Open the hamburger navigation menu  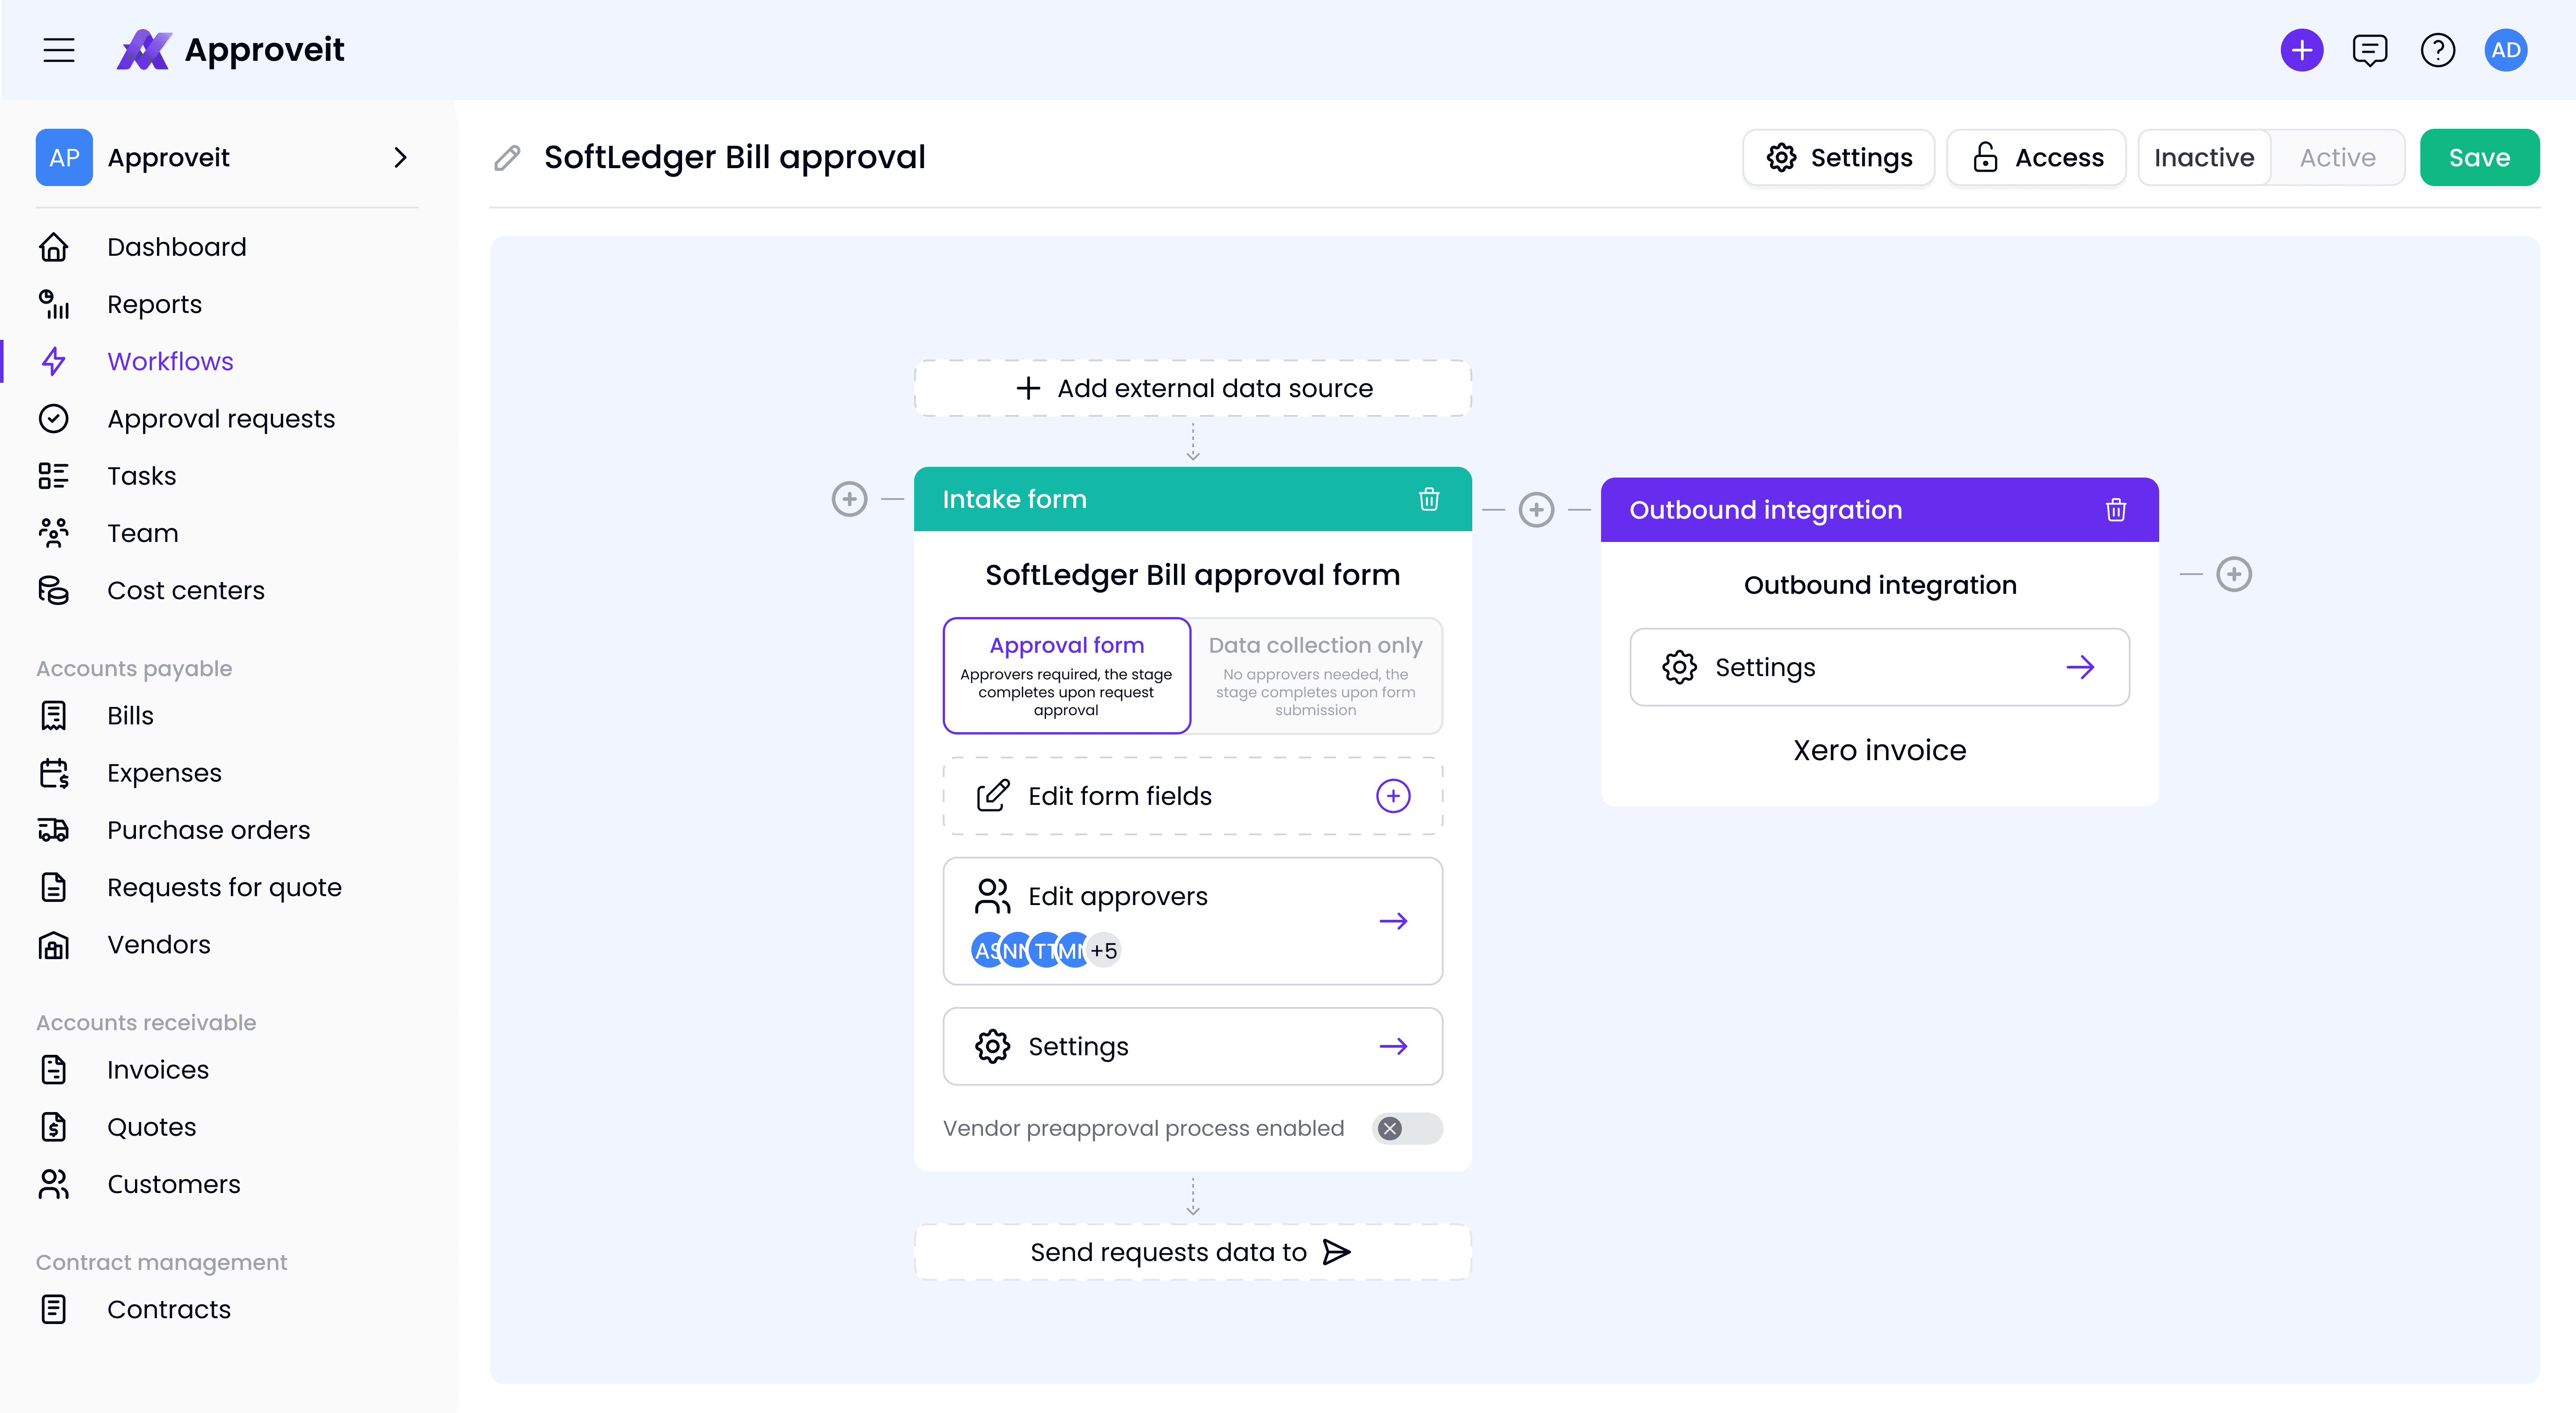click(x=59, y=50)
